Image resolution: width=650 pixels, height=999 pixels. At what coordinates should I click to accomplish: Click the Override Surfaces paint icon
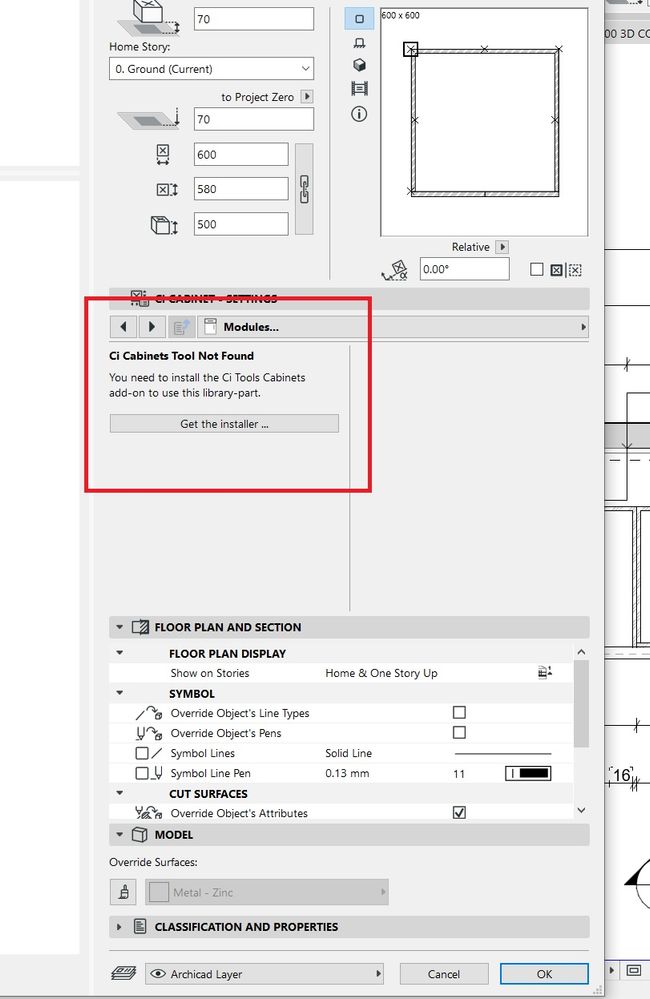coord(123,892)
